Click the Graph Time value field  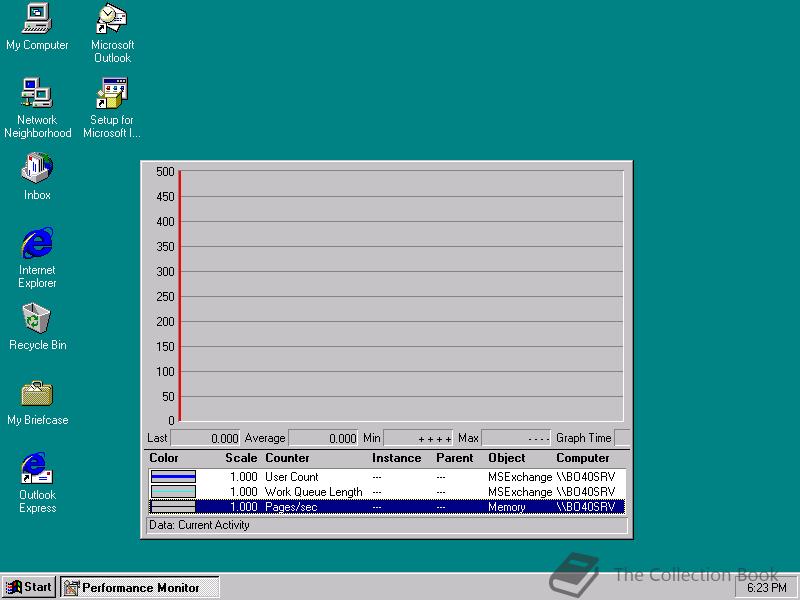click(x=622, y=438)
